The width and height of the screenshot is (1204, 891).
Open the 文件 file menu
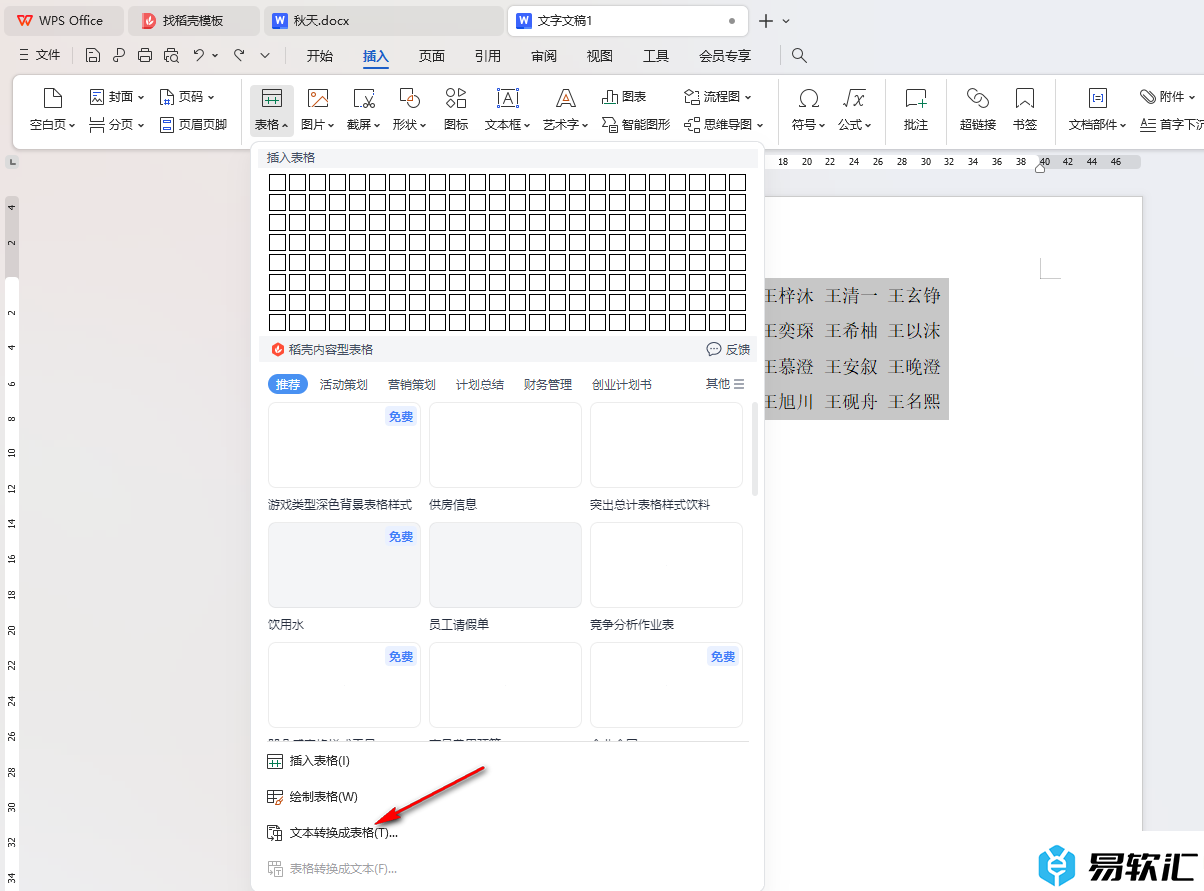click(40, 56)
